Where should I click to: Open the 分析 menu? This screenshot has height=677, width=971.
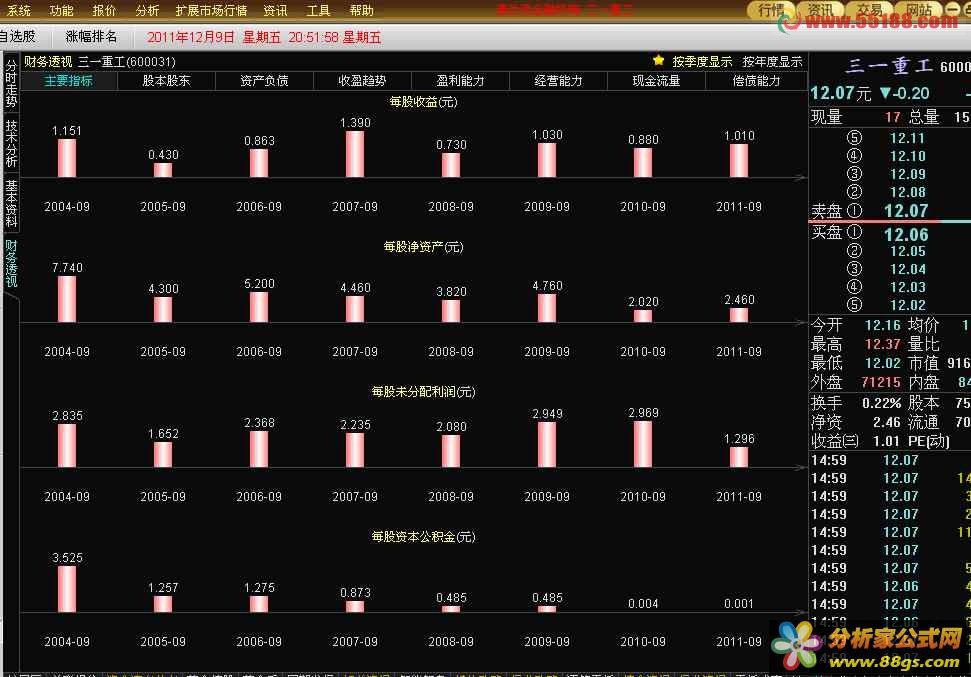tap(147, 10)
